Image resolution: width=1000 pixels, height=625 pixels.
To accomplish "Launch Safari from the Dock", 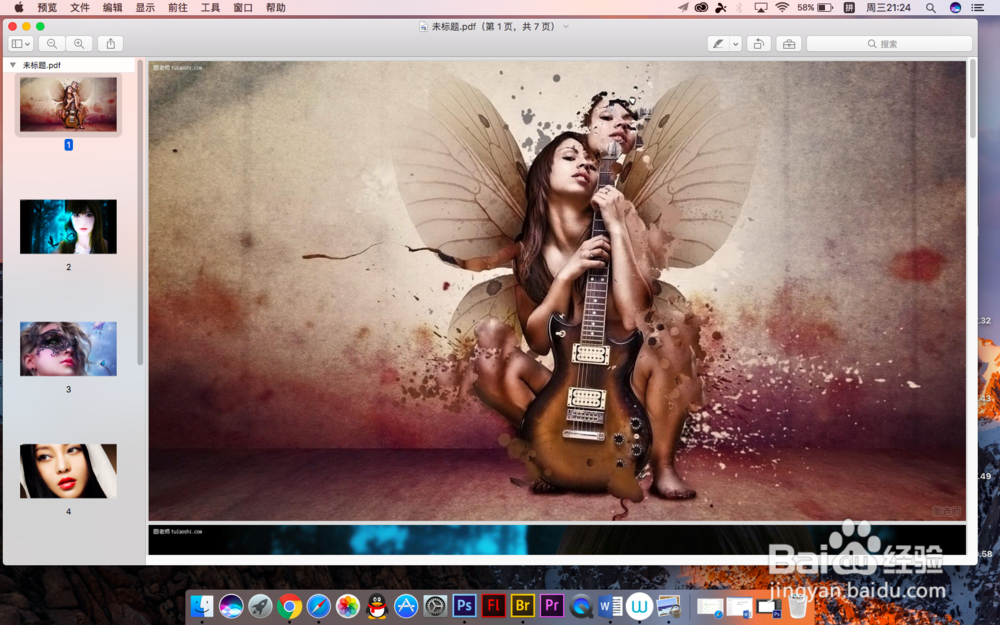I will tap(318, 605).
